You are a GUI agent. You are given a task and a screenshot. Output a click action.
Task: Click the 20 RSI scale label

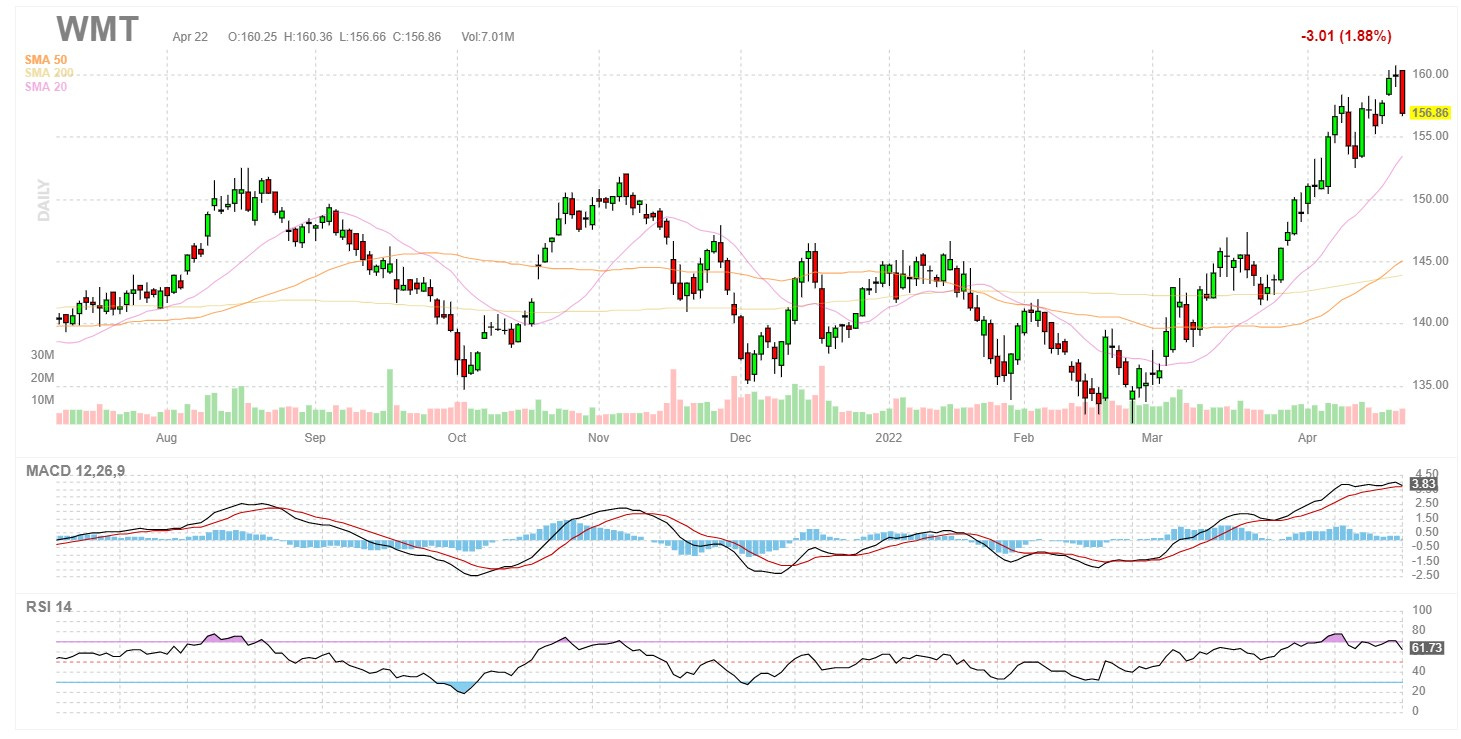(x=1418, y=690)
